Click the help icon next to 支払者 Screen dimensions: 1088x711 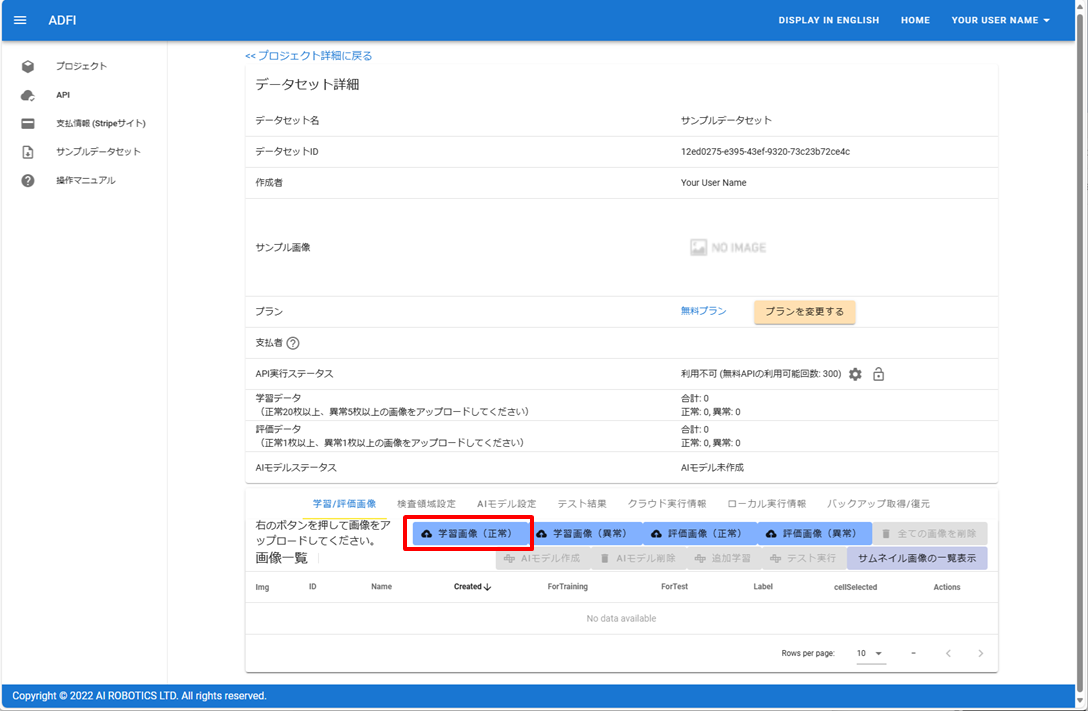click(293, 343)
